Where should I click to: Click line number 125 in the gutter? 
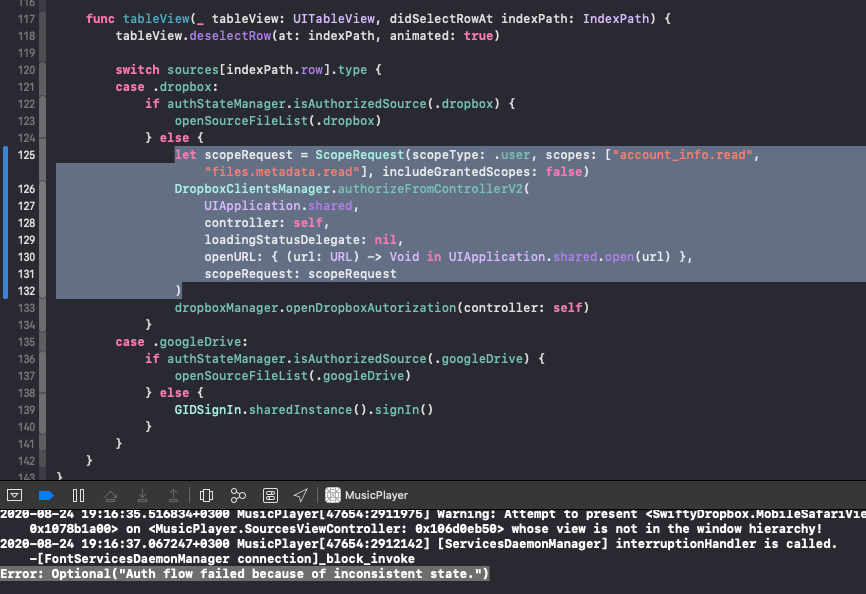[x=26, y=155]
